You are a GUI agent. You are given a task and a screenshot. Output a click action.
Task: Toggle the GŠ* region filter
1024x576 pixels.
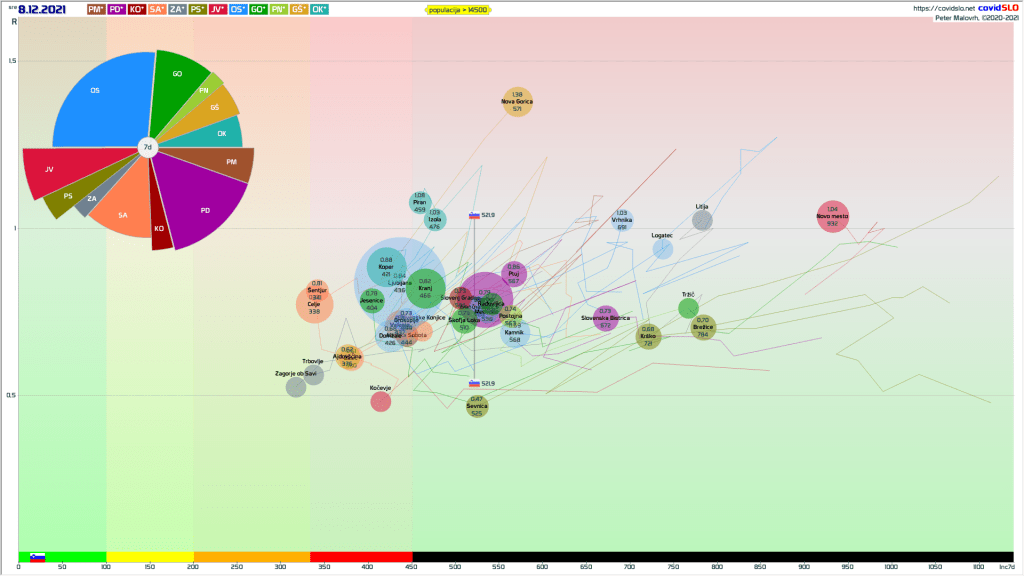(299, 9)
